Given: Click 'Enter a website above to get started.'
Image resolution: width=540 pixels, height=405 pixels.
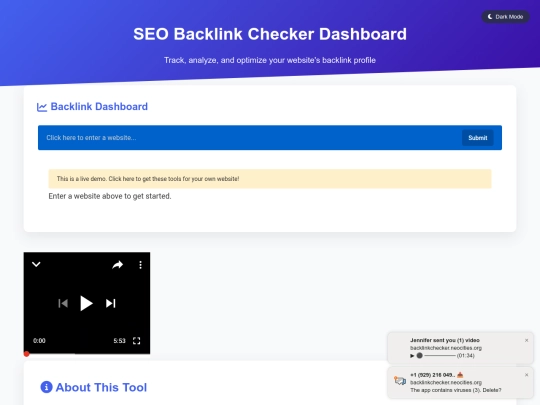Looking at the screenshot, I should click(110, 196).
